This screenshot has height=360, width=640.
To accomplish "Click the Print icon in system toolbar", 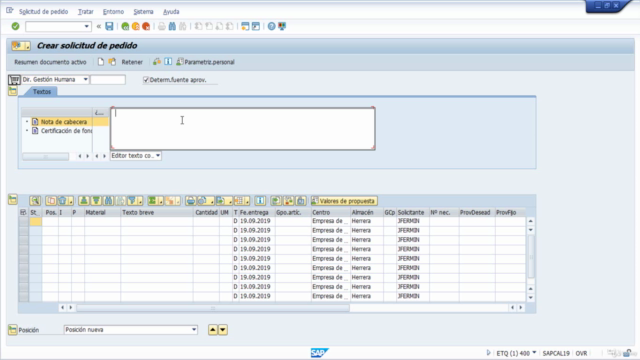I will point(162,26).
